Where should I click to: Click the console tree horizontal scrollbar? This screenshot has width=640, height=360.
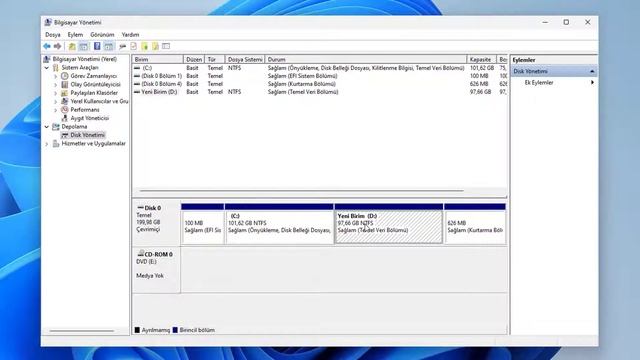82,331
